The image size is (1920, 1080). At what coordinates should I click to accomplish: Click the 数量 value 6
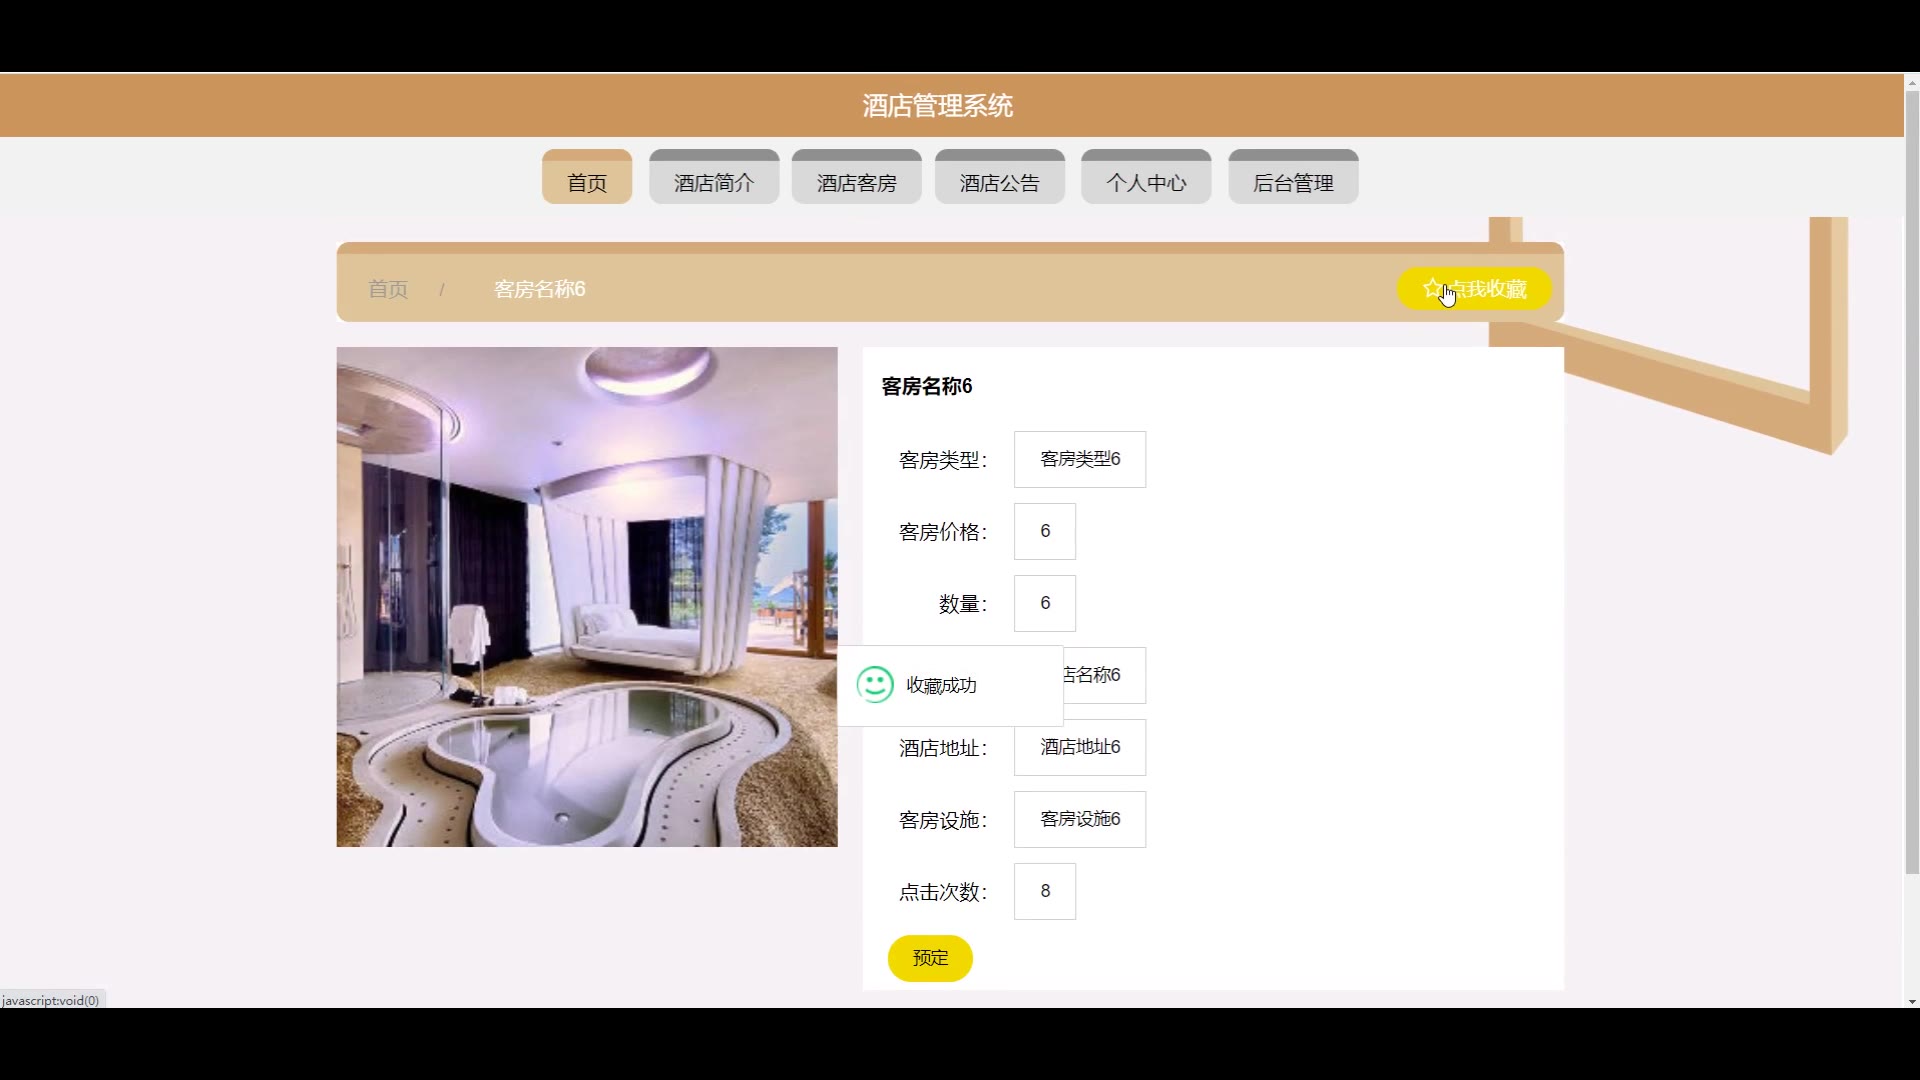(1045, 603)
